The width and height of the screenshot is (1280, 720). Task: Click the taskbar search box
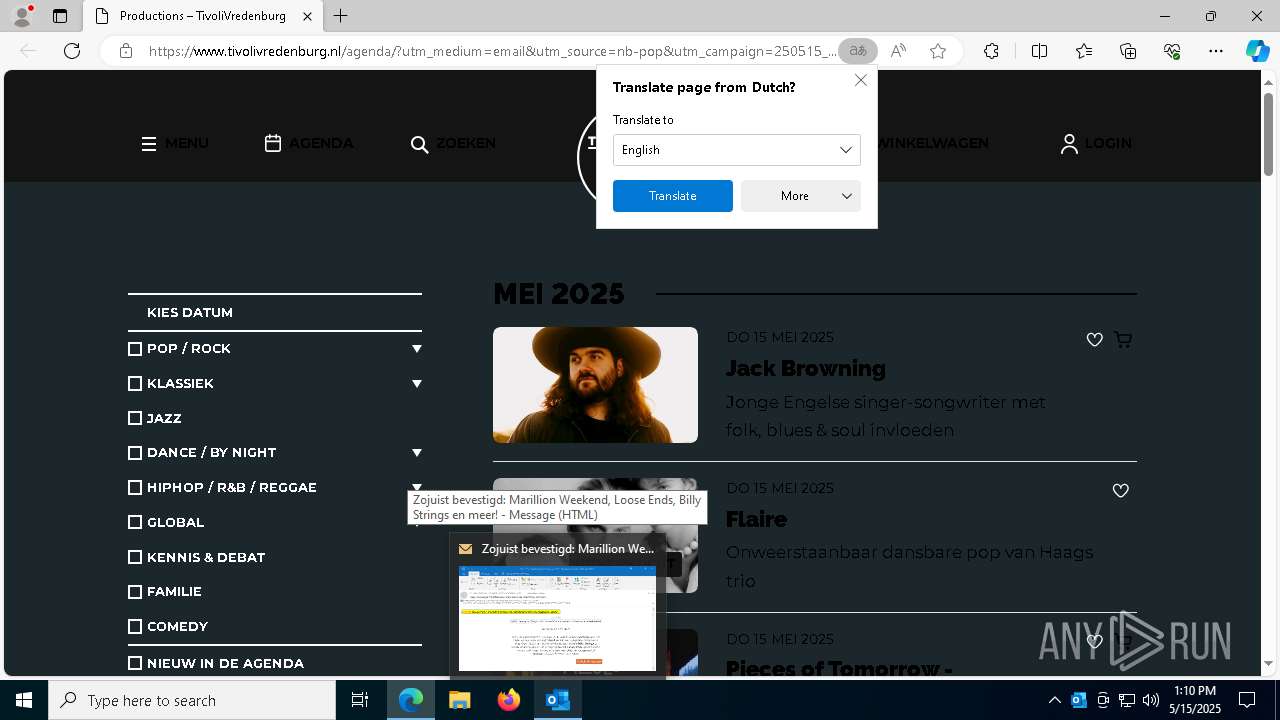point(192,700)
